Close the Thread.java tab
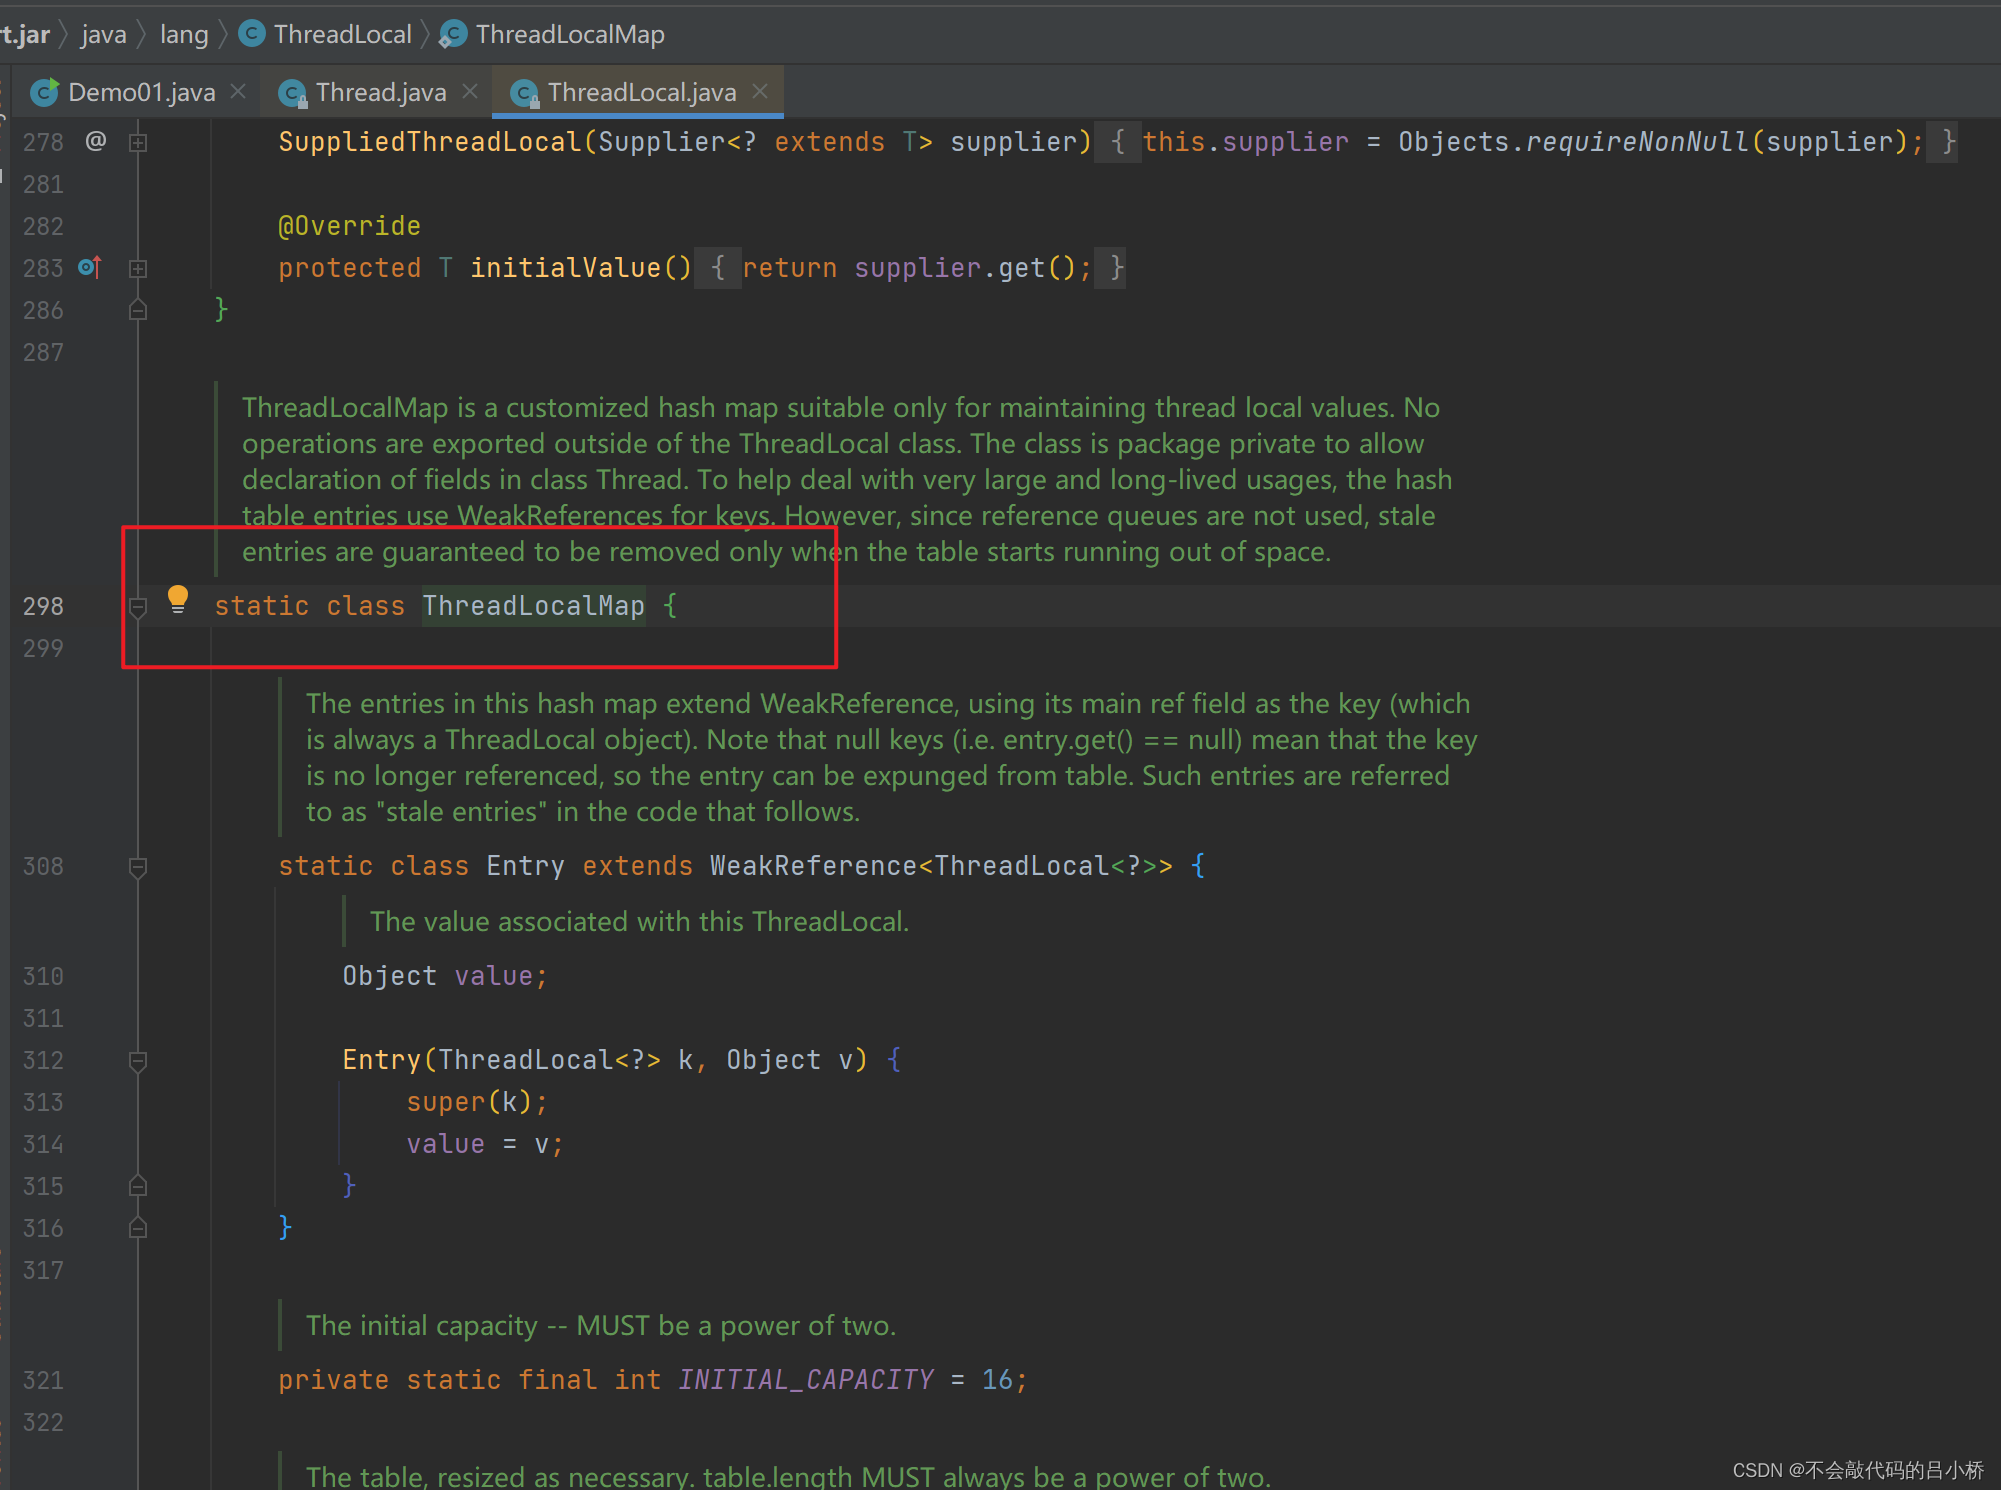The width and height of the screenshot is (2001, 1490). [470, 91]
